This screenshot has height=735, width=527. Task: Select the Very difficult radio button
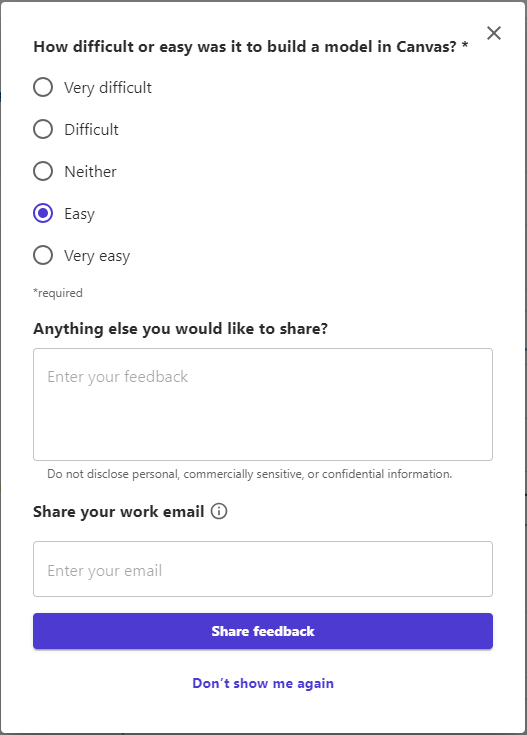click(x=43, y=87)
